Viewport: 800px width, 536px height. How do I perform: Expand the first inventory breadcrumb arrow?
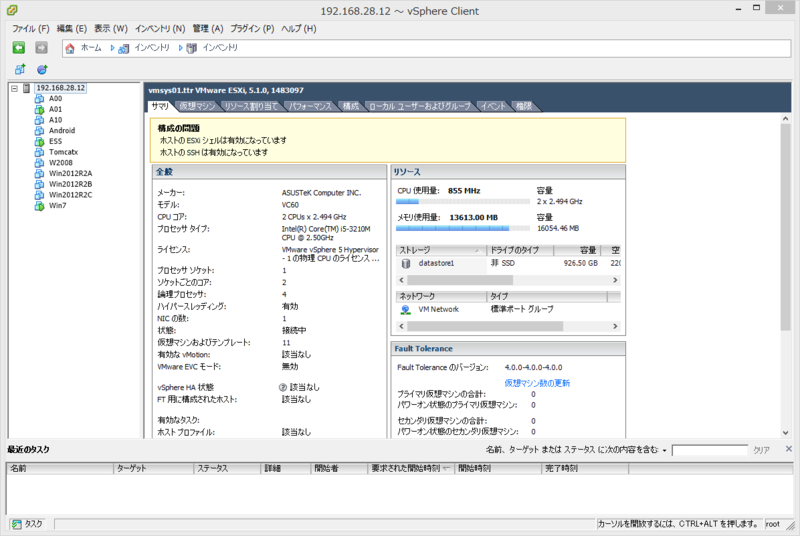(x=180, y=48)
